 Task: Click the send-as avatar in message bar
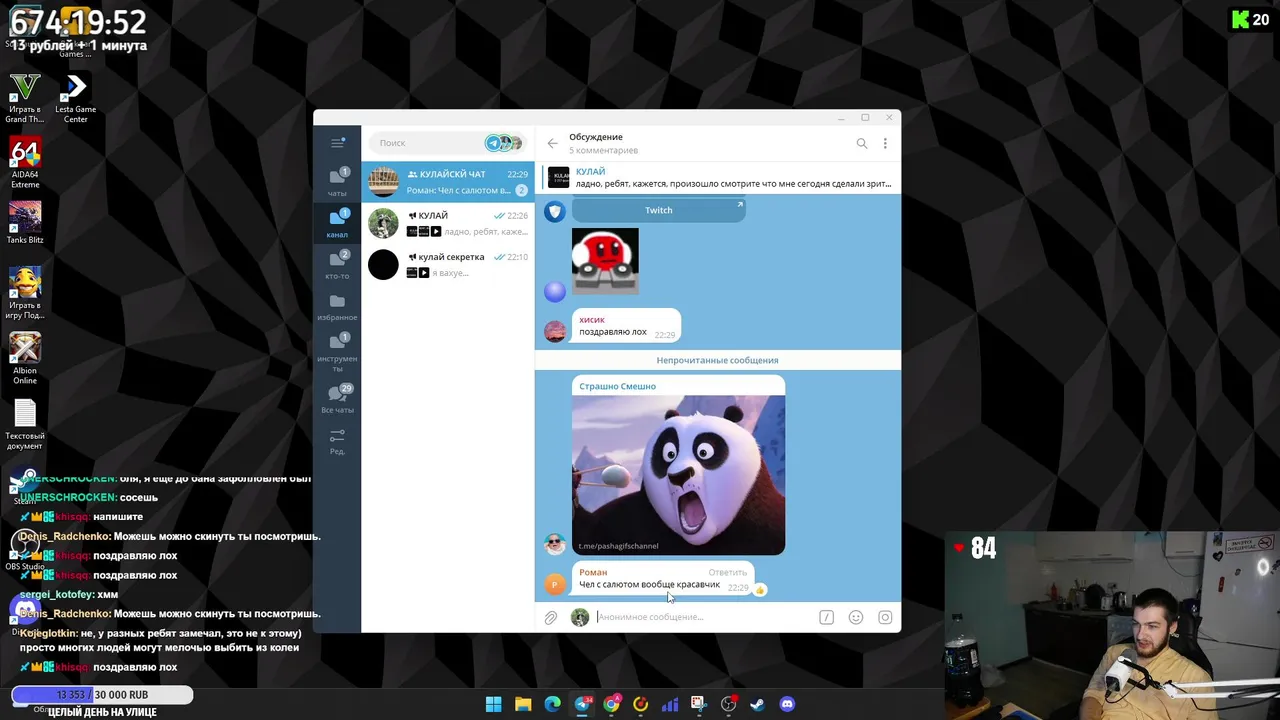tap(580, 618)
